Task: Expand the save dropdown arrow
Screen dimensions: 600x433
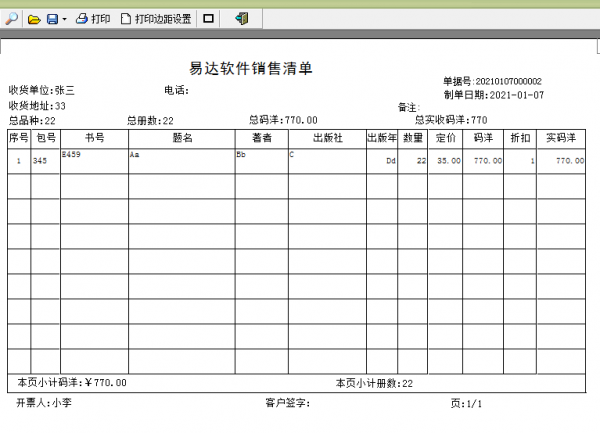Action: pyautogui.click(x=64, y=19)
